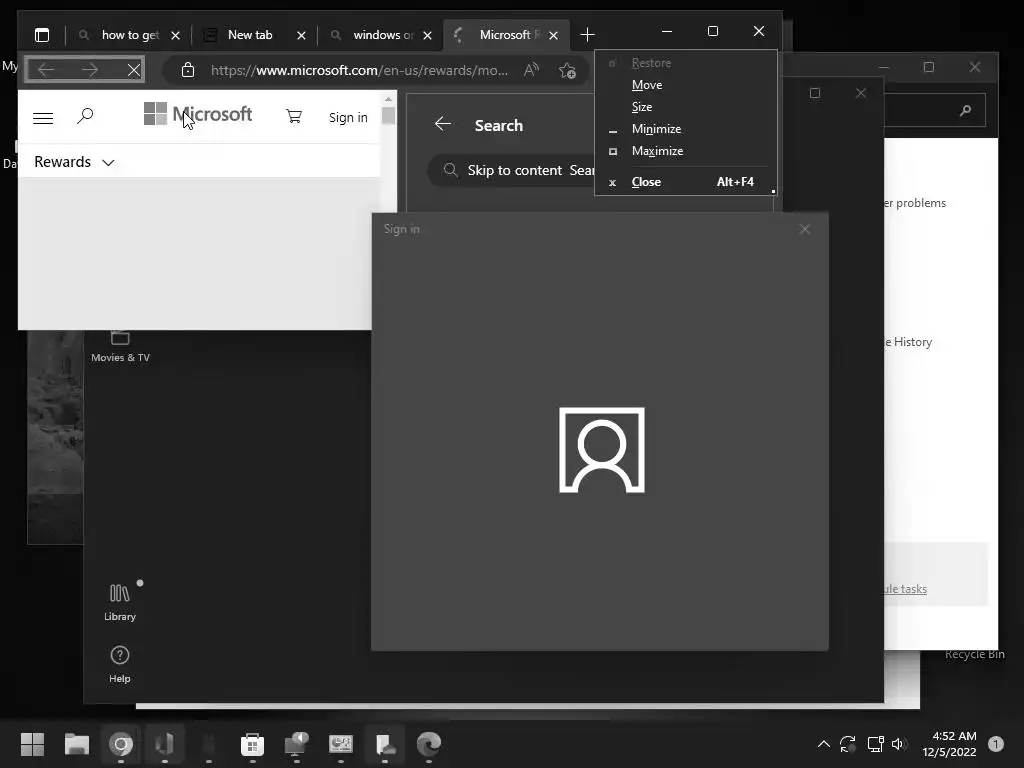Open Movies & TV in the Store sidebar

point(120,346)
